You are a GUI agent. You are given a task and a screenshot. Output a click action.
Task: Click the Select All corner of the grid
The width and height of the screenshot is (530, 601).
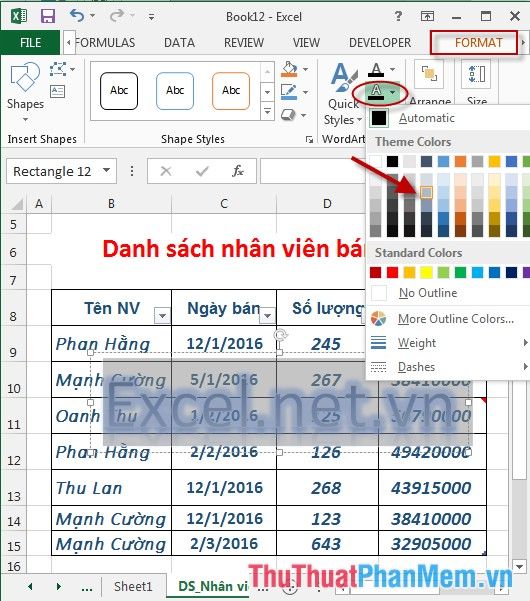click(16, 204)
